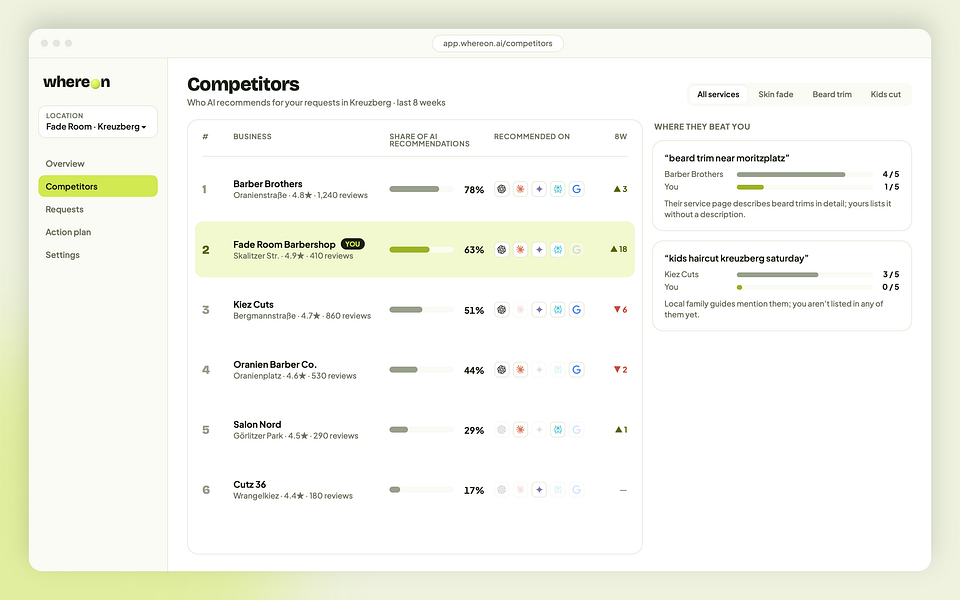Screen dimensions: 960x600
Task: Click the YOU badge next to Fade Room Barbershop
Action: pos(353,244)
